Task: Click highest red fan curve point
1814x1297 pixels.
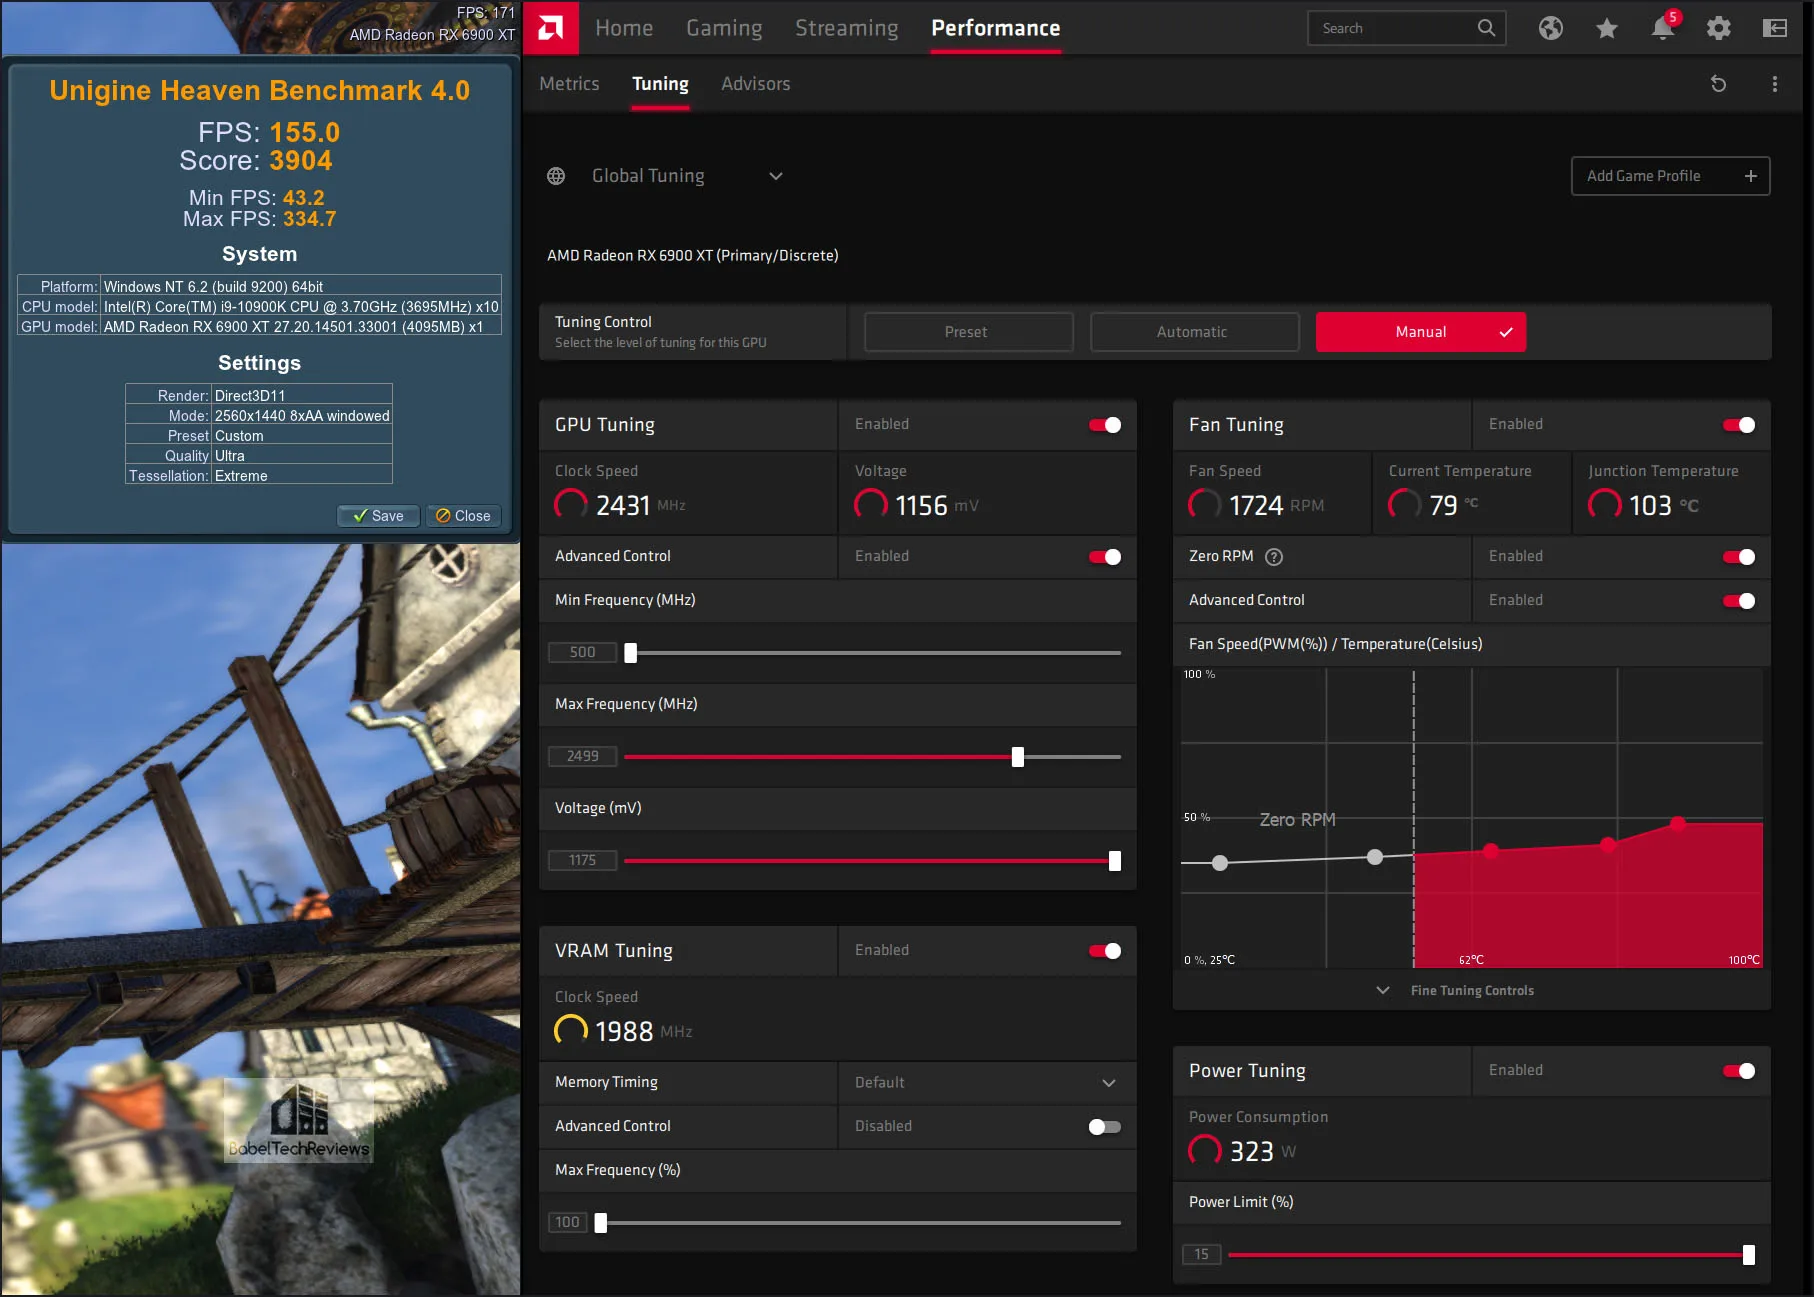Action: pyautogui.click(x=1677, y=824)
